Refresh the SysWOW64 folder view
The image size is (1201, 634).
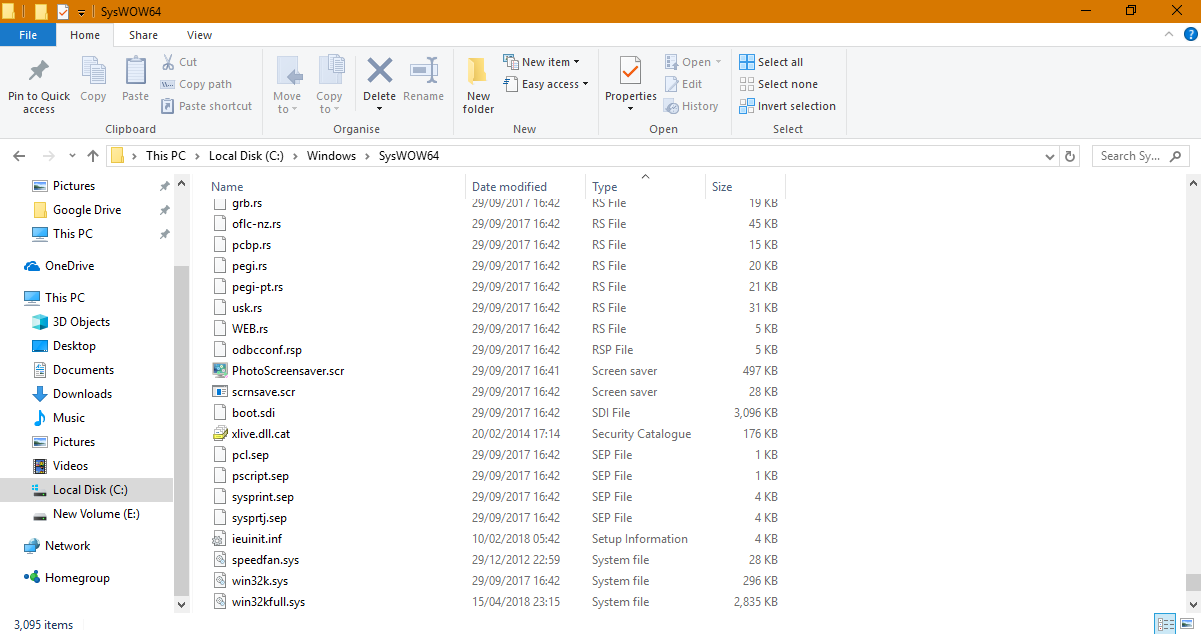pyautogui.click(x=1070, y=156)
